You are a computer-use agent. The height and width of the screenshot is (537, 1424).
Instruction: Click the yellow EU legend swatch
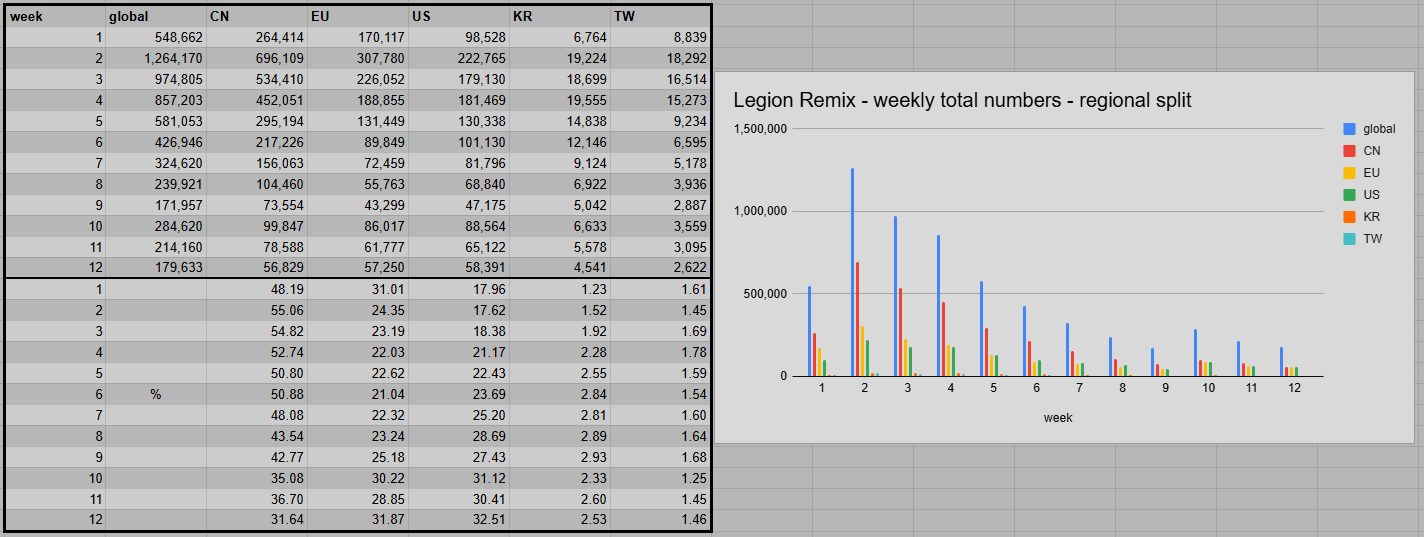click(x=1349, y=173)
